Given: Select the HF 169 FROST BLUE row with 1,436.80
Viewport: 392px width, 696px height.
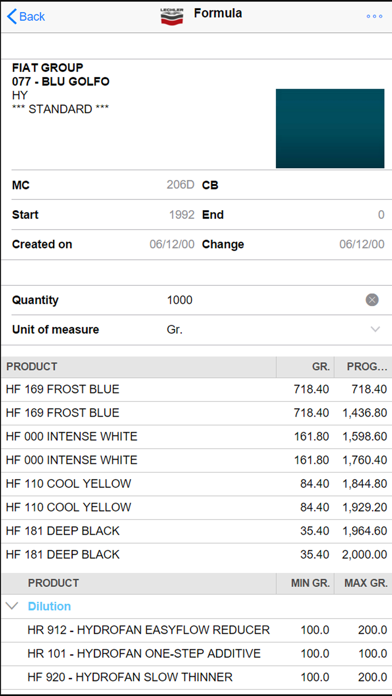Looking at the screenshot, I should click(196, 413).
